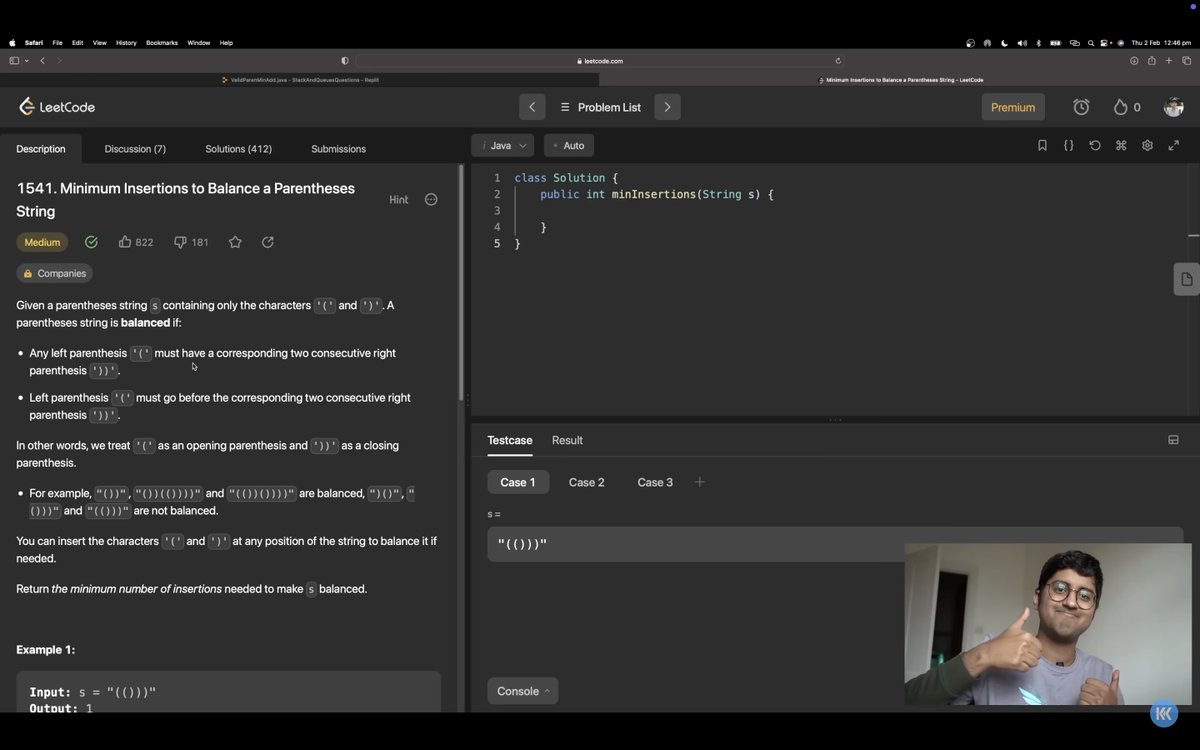Switch to the Result tab

(x=567, y=440)
